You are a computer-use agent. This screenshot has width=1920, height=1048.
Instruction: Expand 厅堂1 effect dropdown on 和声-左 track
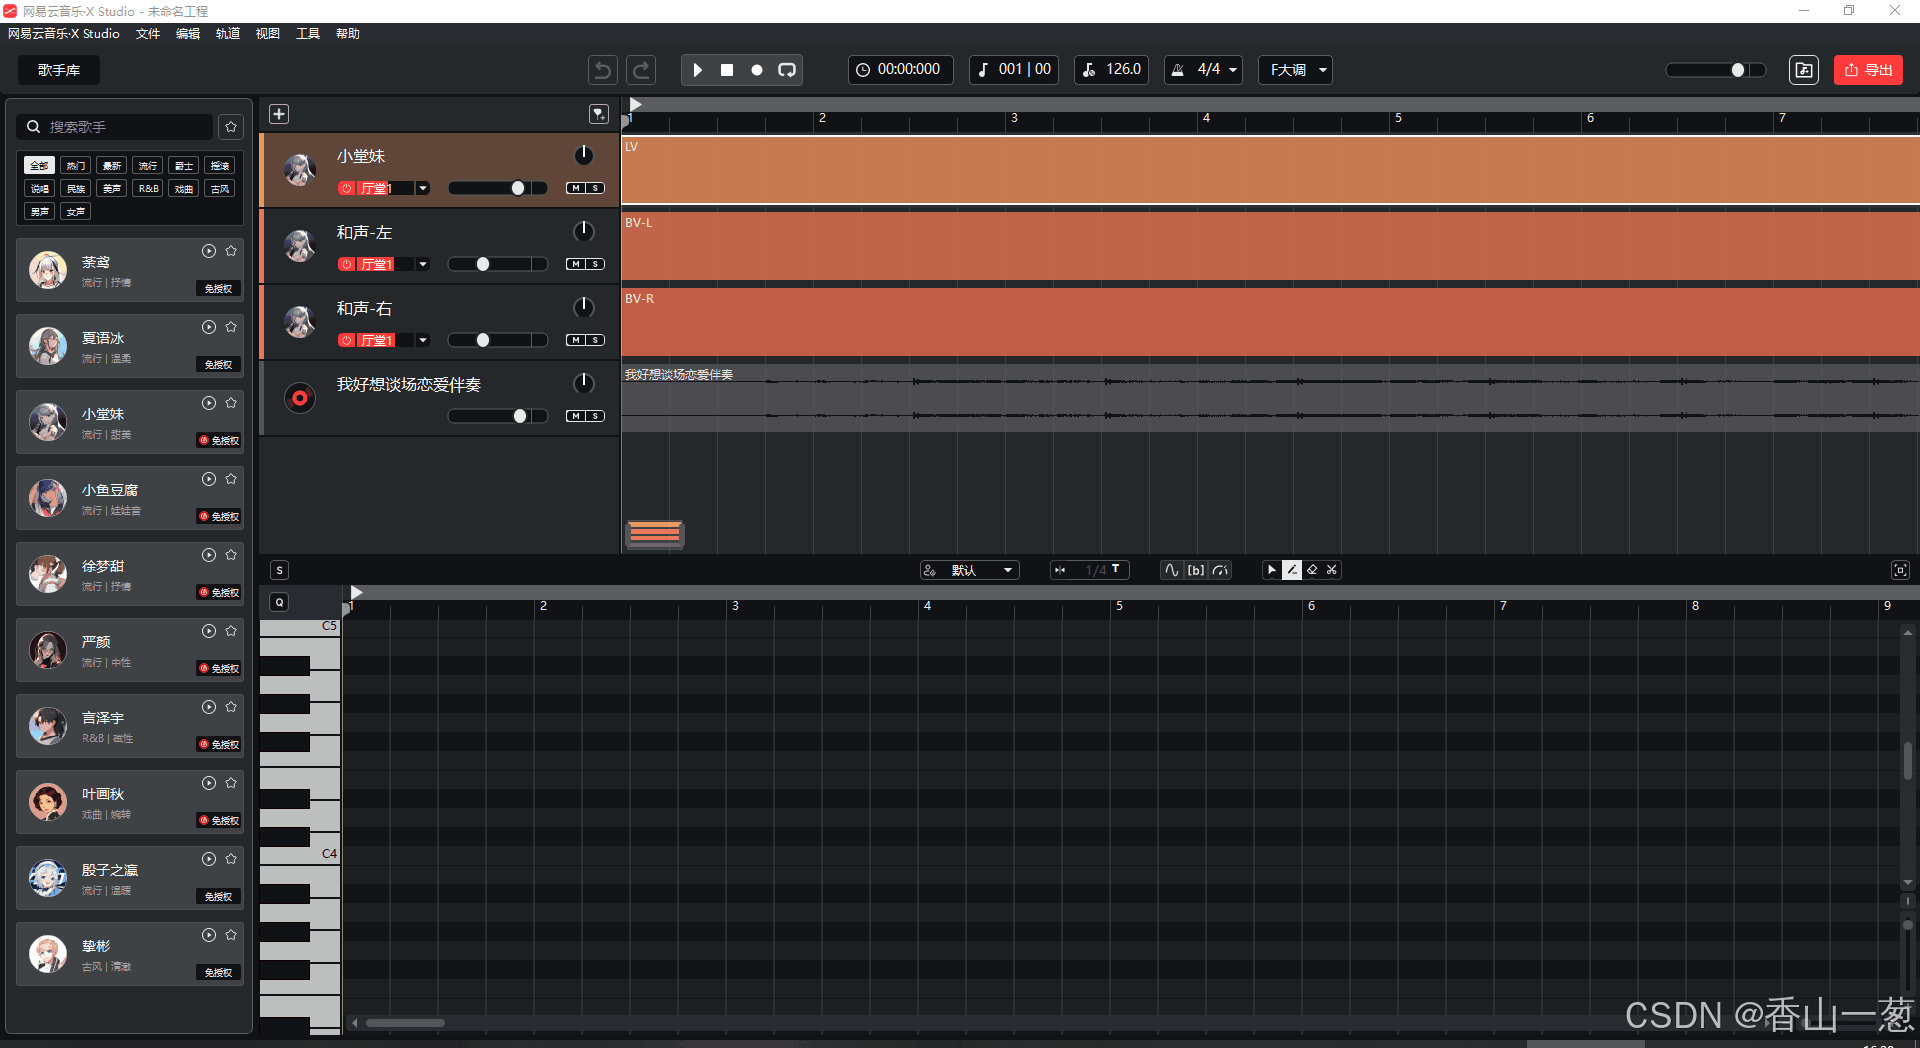pyautogui.click(x=423, y=264)
